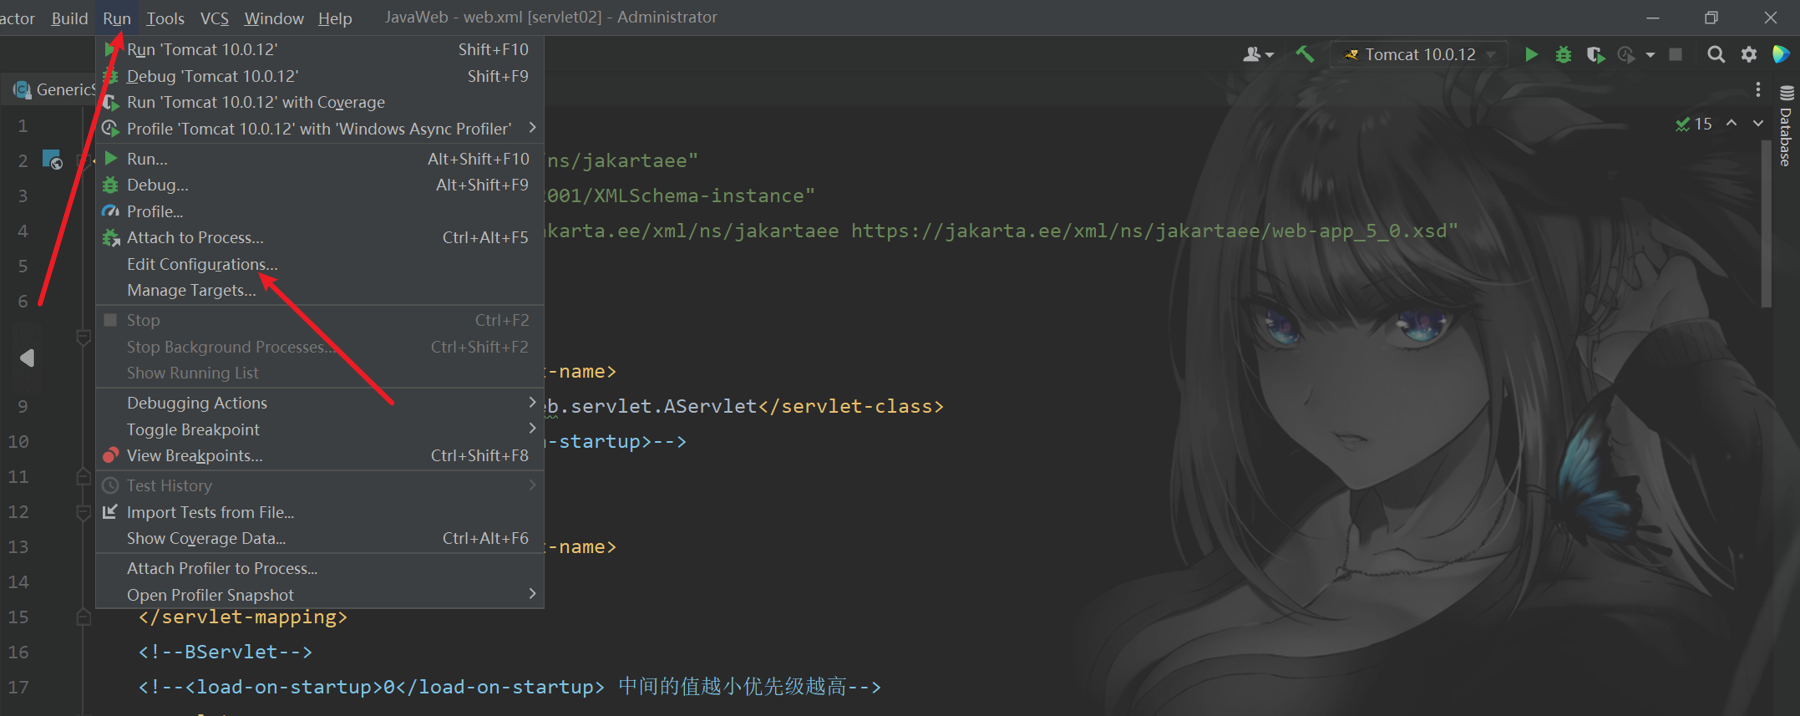Open IDE settings gear icon
Image resolution: width=1800 pixels, height=716 pixels.
(x=1749, y=55)
